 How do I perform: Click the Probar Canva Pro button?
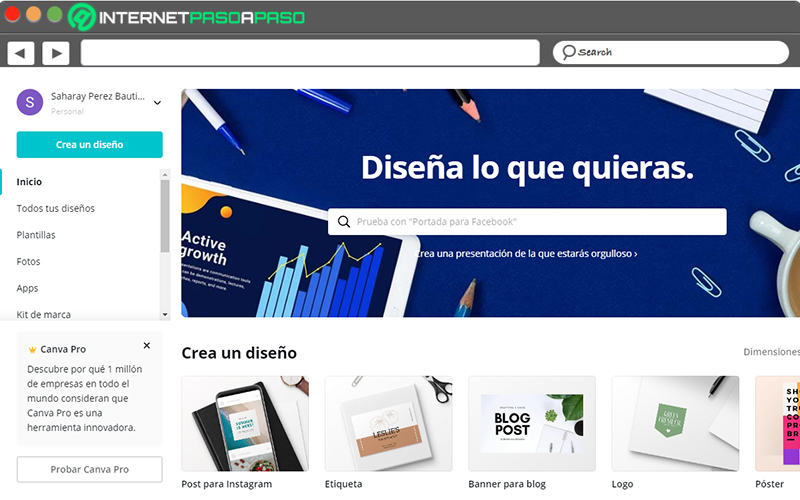pyautogui.click(x=89, y=469)
